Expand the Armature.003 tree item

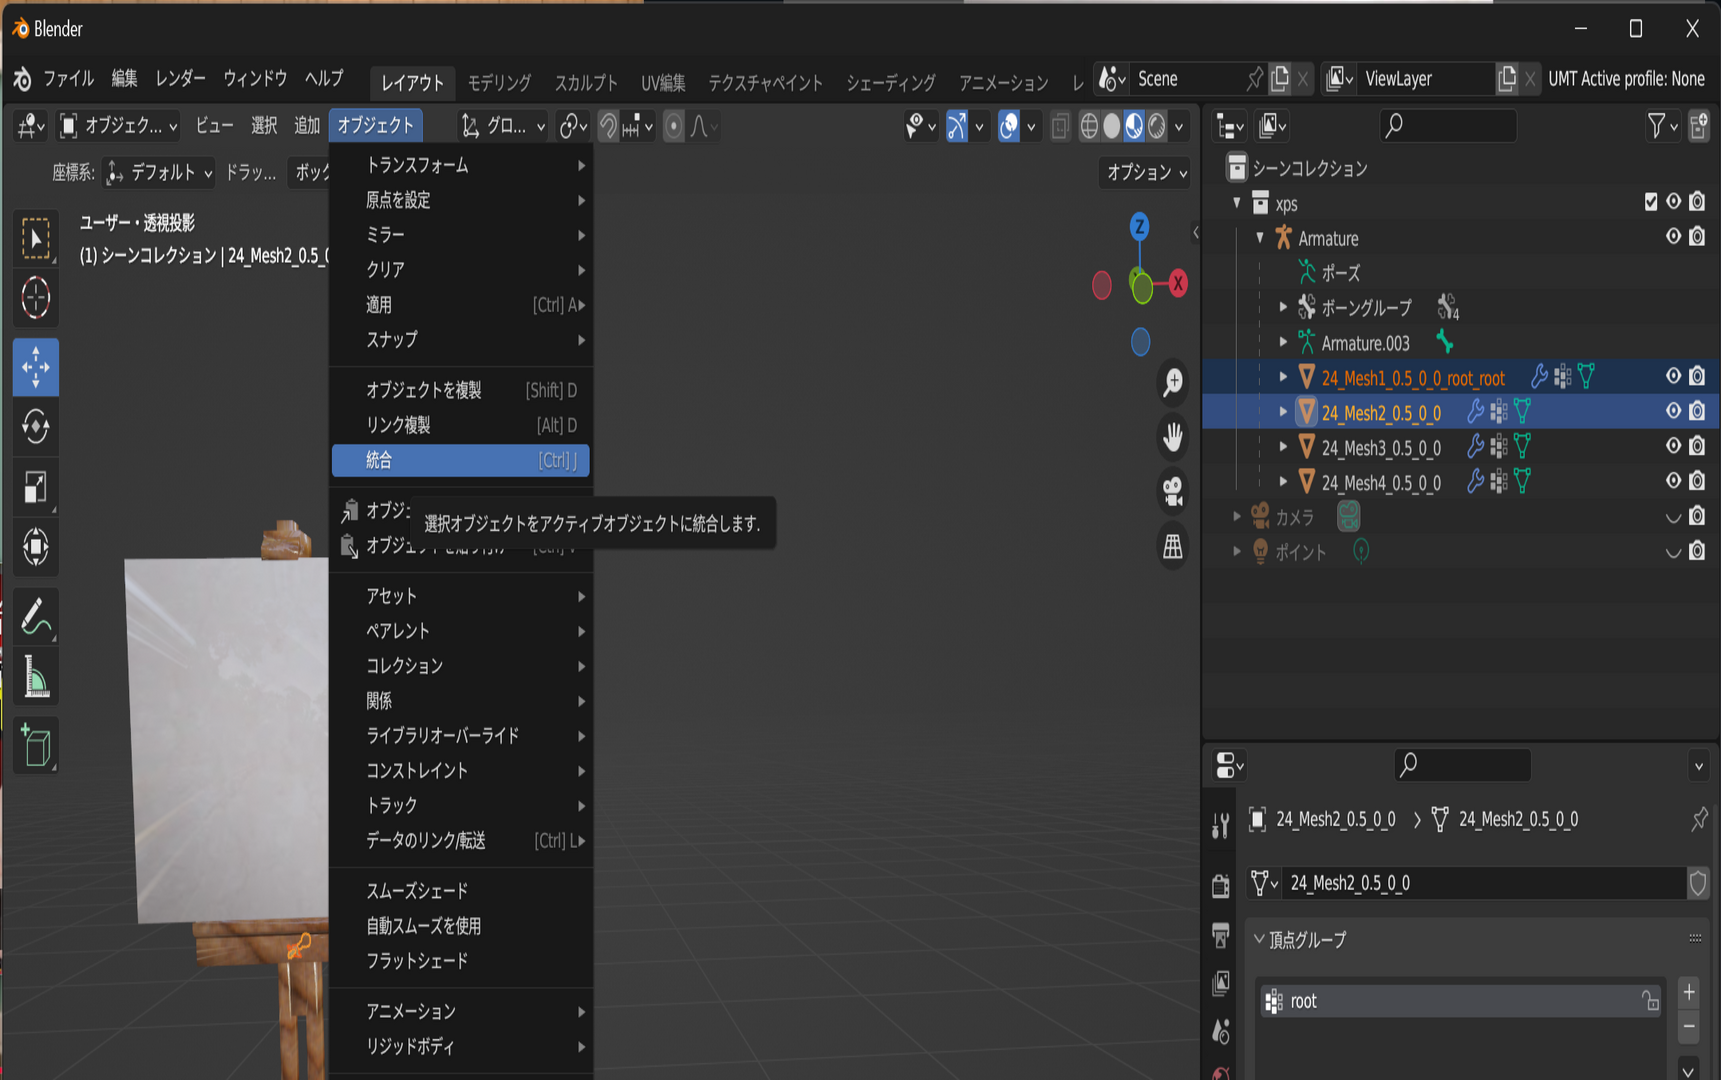point(1283,342)
